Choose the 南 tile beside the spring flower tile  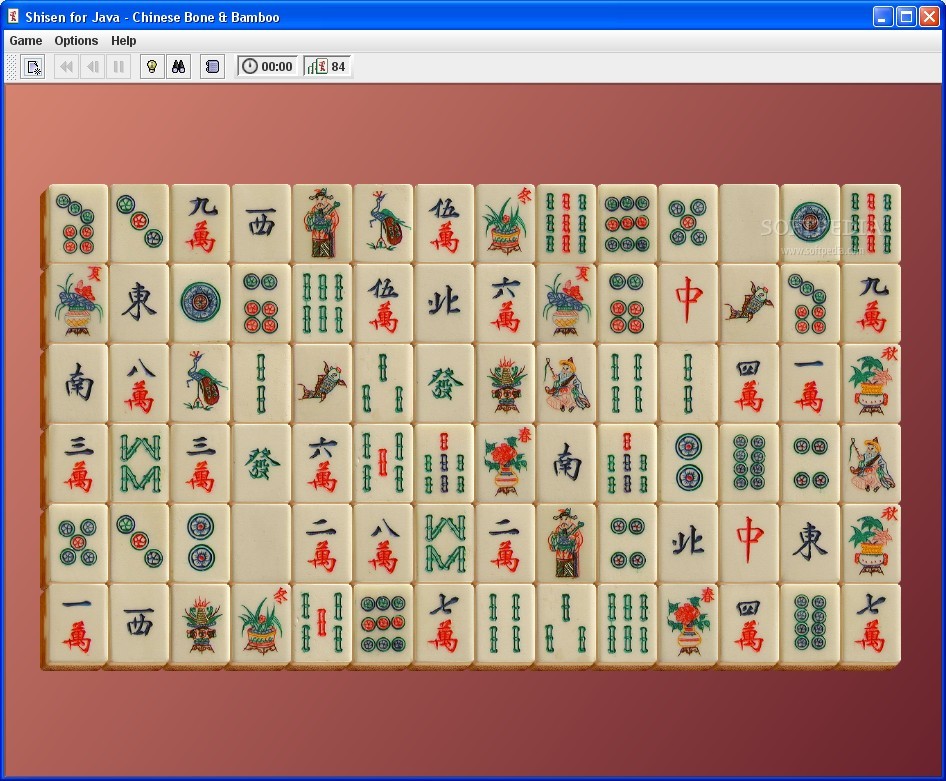566,463
